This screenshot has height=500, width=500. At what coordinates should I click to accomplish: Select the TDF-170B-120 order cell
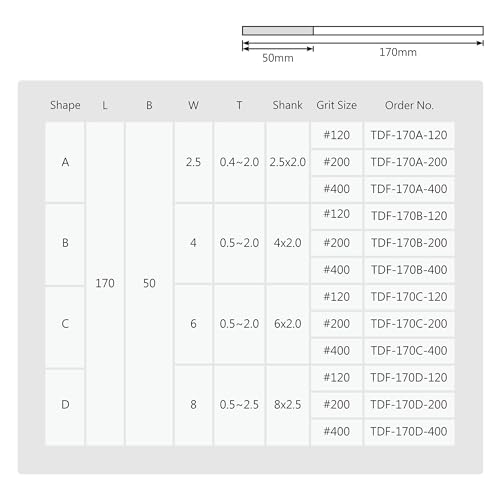(409, 216)
